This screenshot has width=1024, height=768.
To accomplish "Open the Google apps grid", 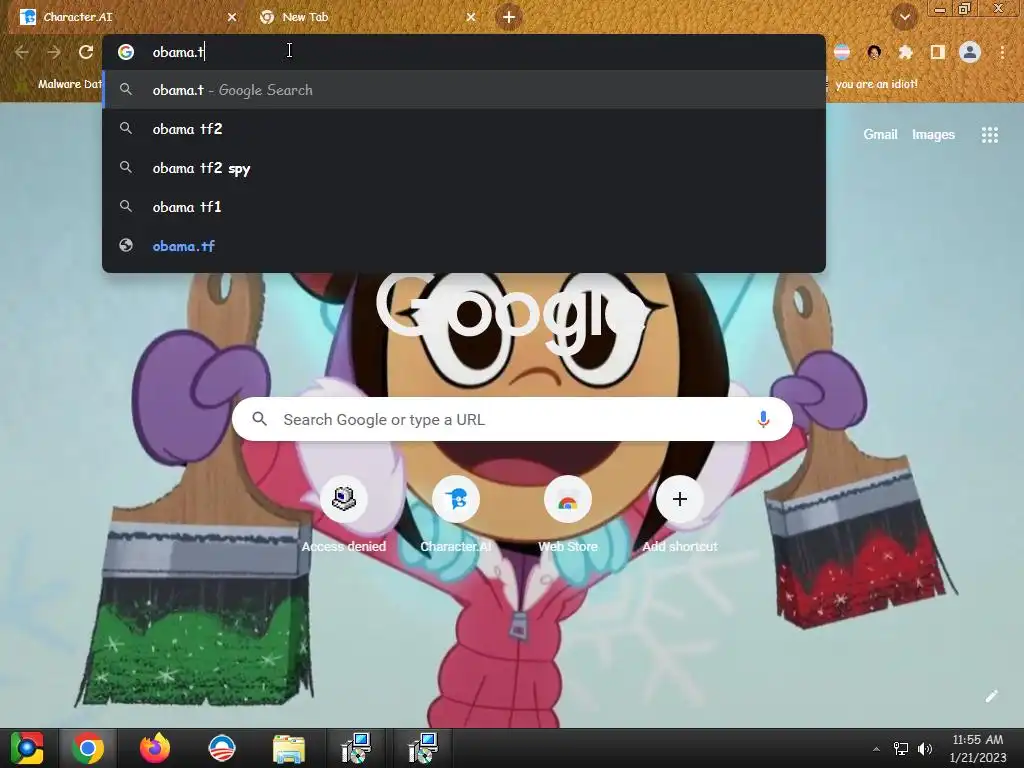I will (990, 135).
